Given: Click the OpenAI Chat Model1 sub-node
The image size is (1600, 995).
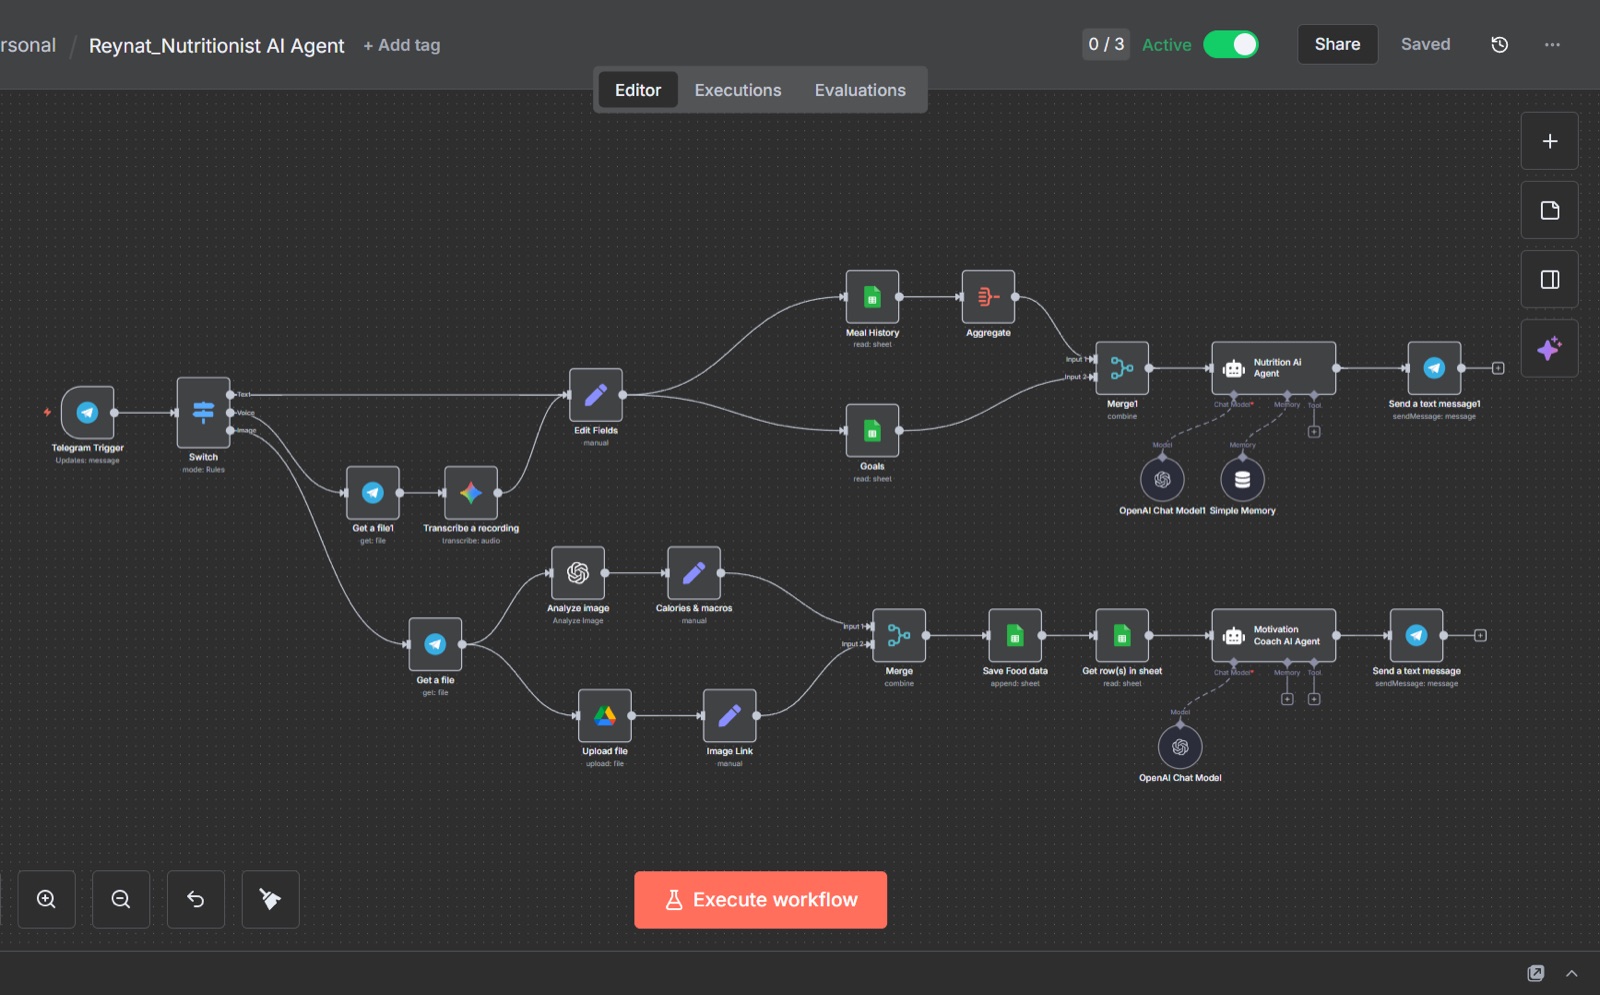Looking at the screenshot, I should pos(1162,480).
